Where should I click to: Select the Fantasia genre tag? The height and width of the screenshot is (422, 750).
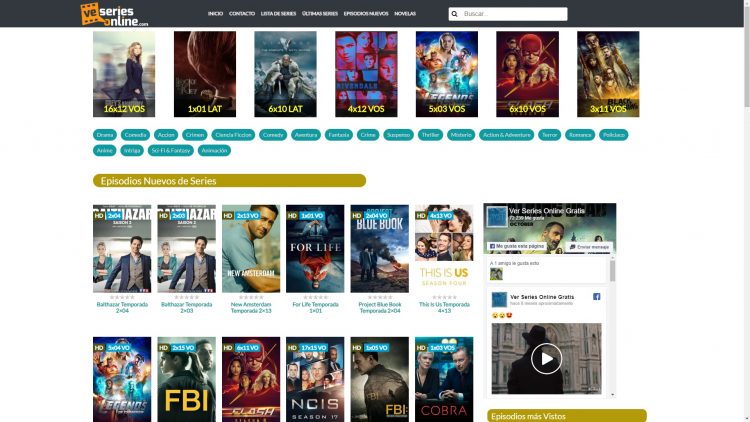(x=339, y=135)
